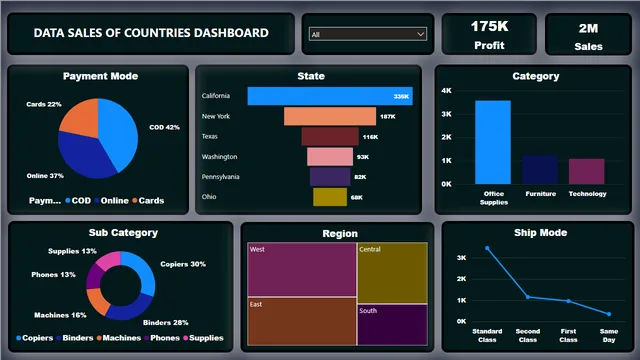Click the New York funnel bar
This screenshot has height=360, width=640.
(330, 116)
